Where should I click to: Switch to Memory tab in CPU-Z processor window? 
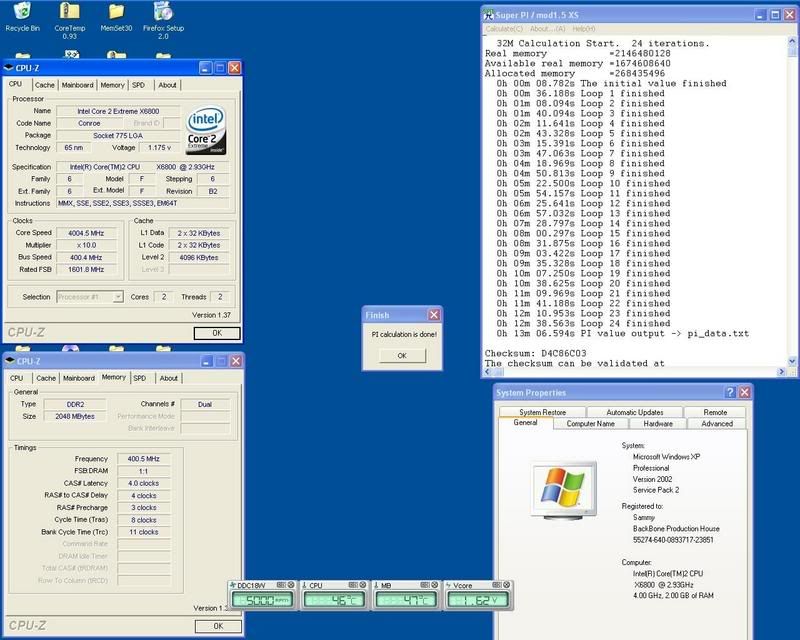(x=112, y=85)
